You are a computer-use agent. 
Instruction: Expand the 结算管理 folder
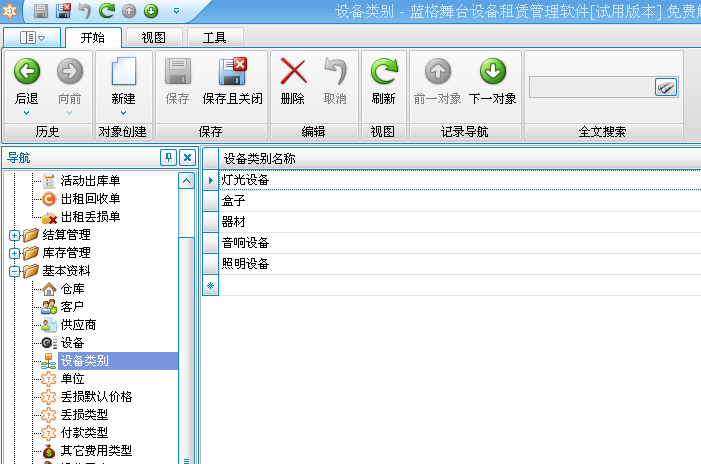[x=14, y=235]
